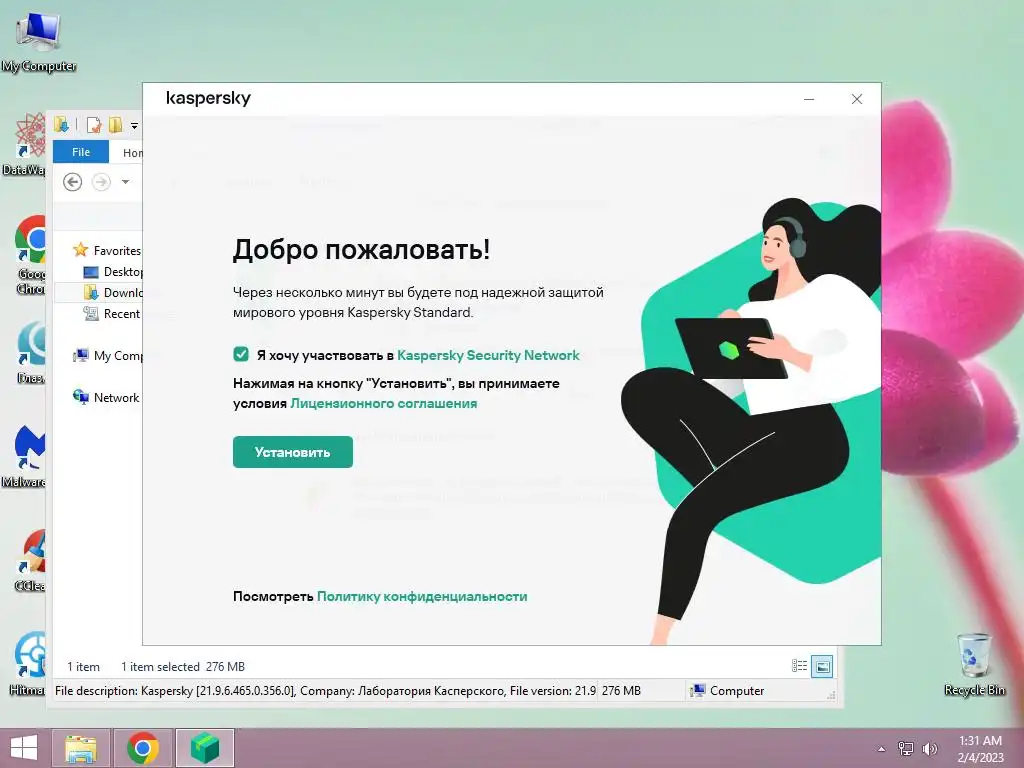
Task: Switch to the Home ribbon tab in Explorer
Action: click(133, 153)
